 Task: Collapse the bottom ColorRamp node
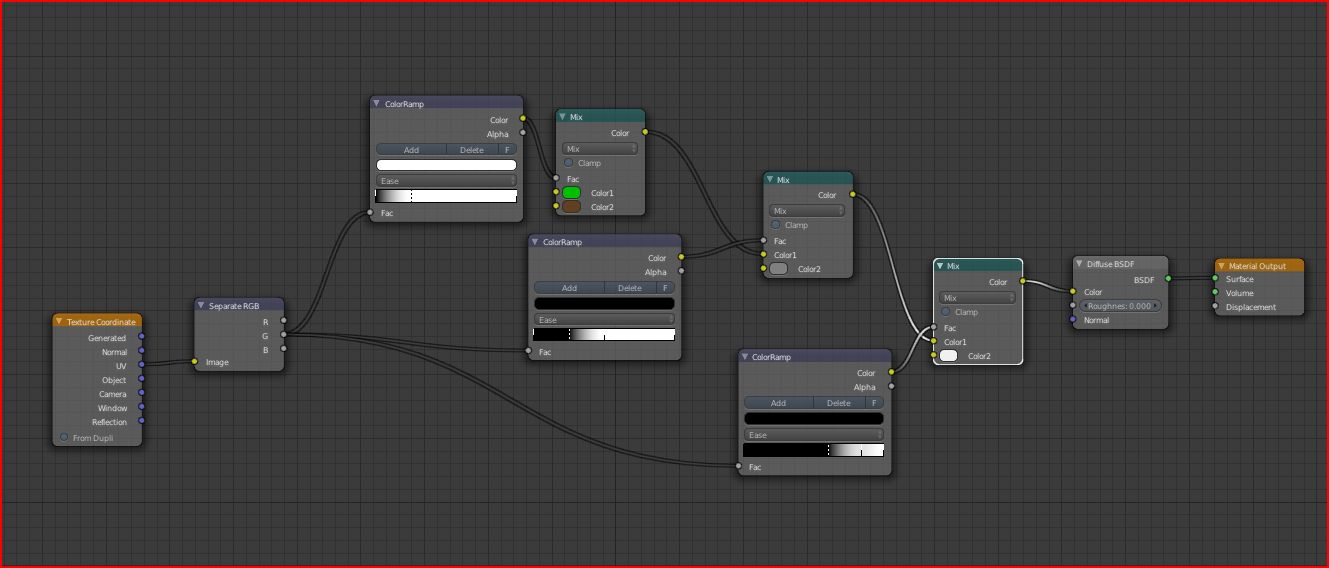pos(745,356)
